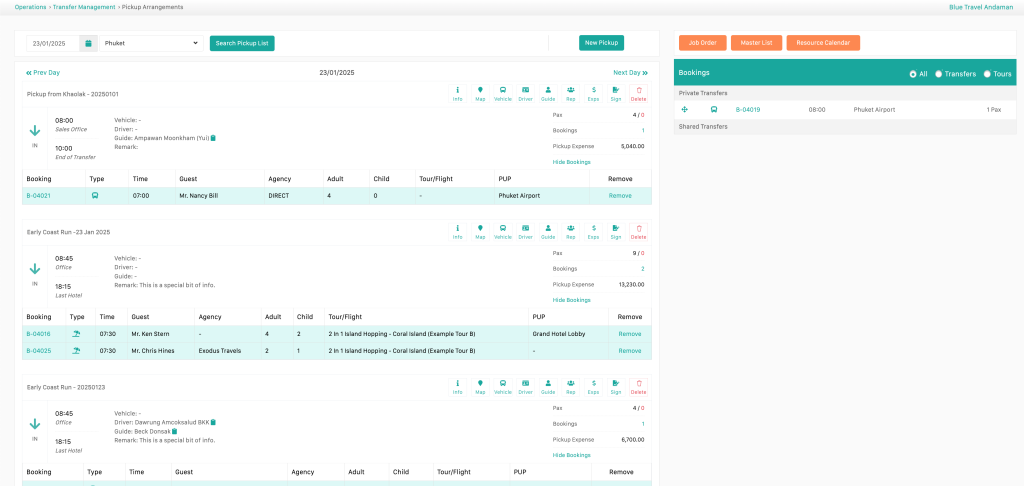Select the Tours radio button

(987, 74)
